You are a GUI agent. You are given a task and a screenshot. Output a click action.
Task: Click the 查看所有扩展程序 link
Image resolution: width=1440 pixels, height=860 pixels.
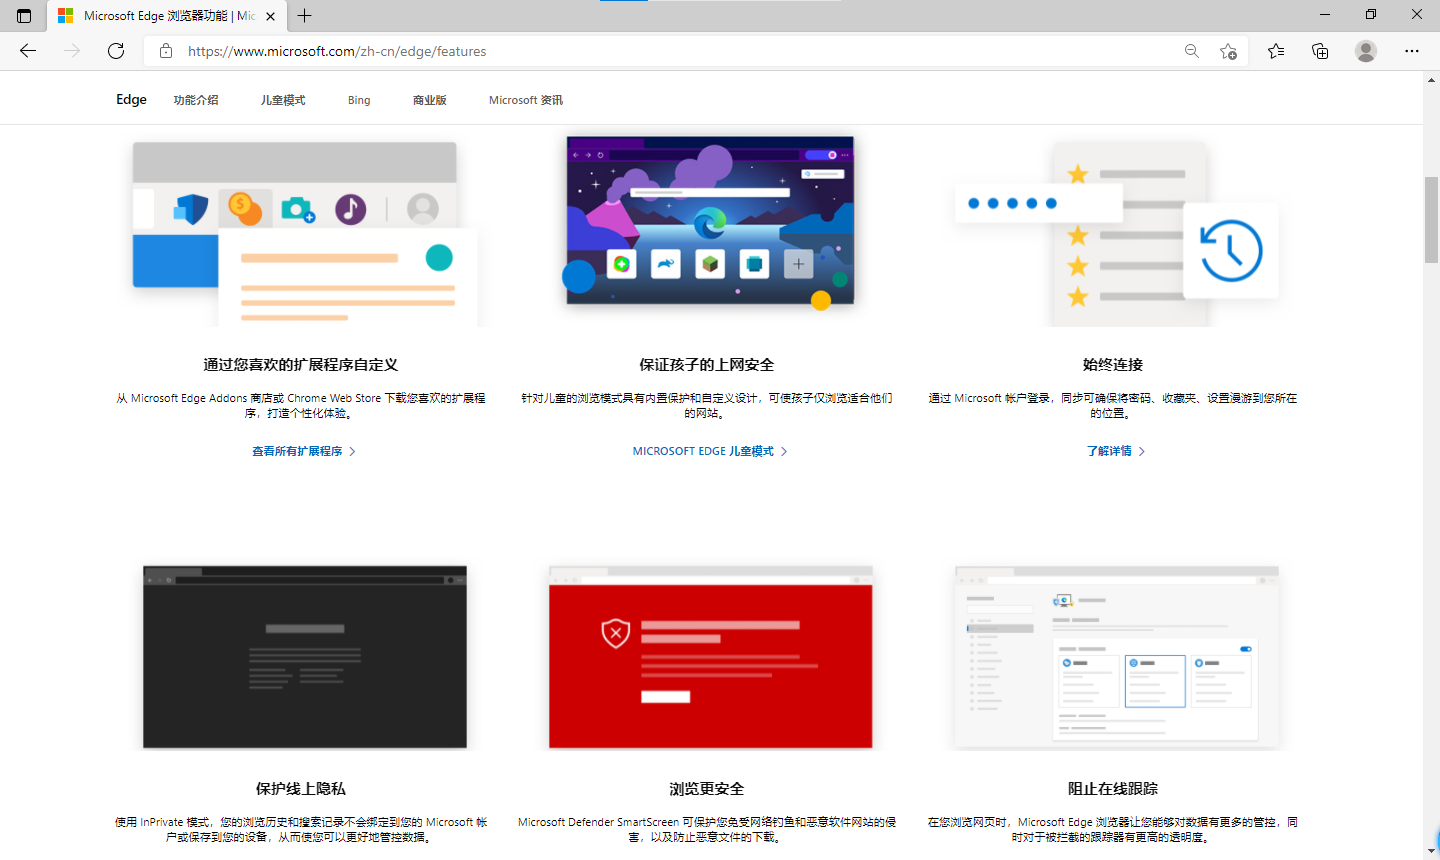click(304, 451)
